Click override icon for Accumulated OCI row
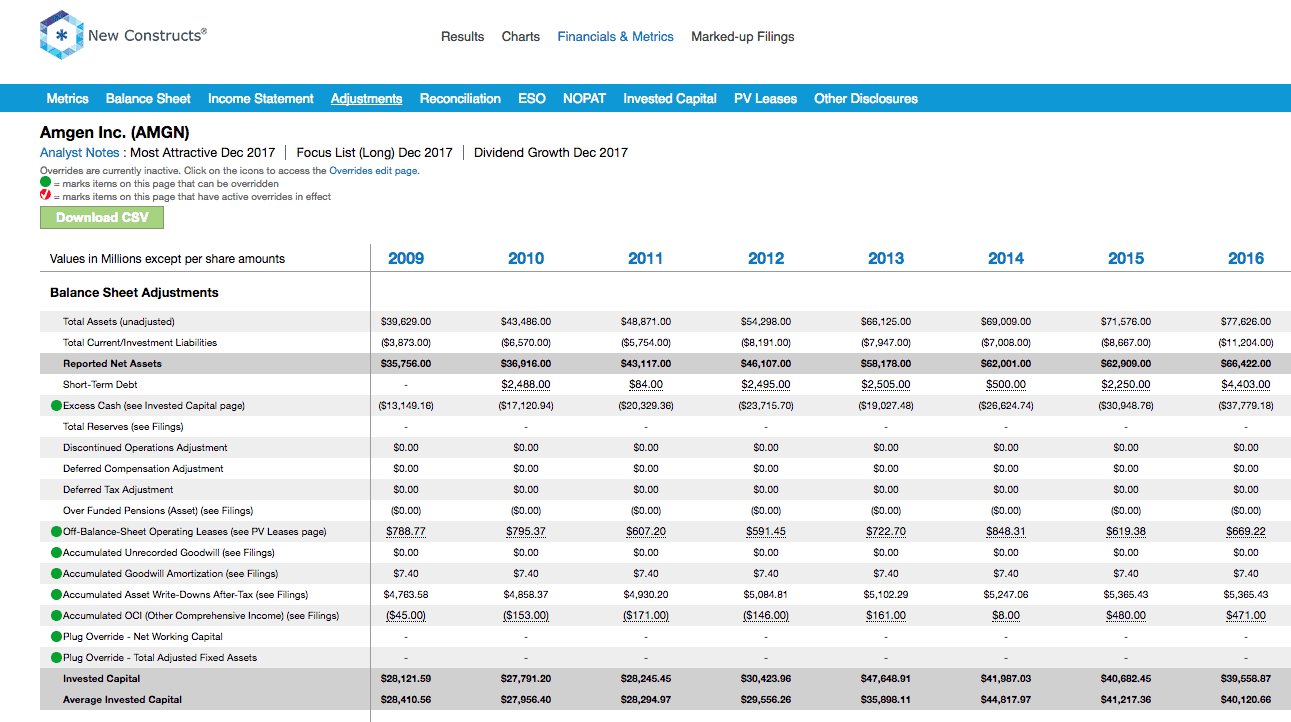This screenshot has height=722, width=1291. click(56, 616)
